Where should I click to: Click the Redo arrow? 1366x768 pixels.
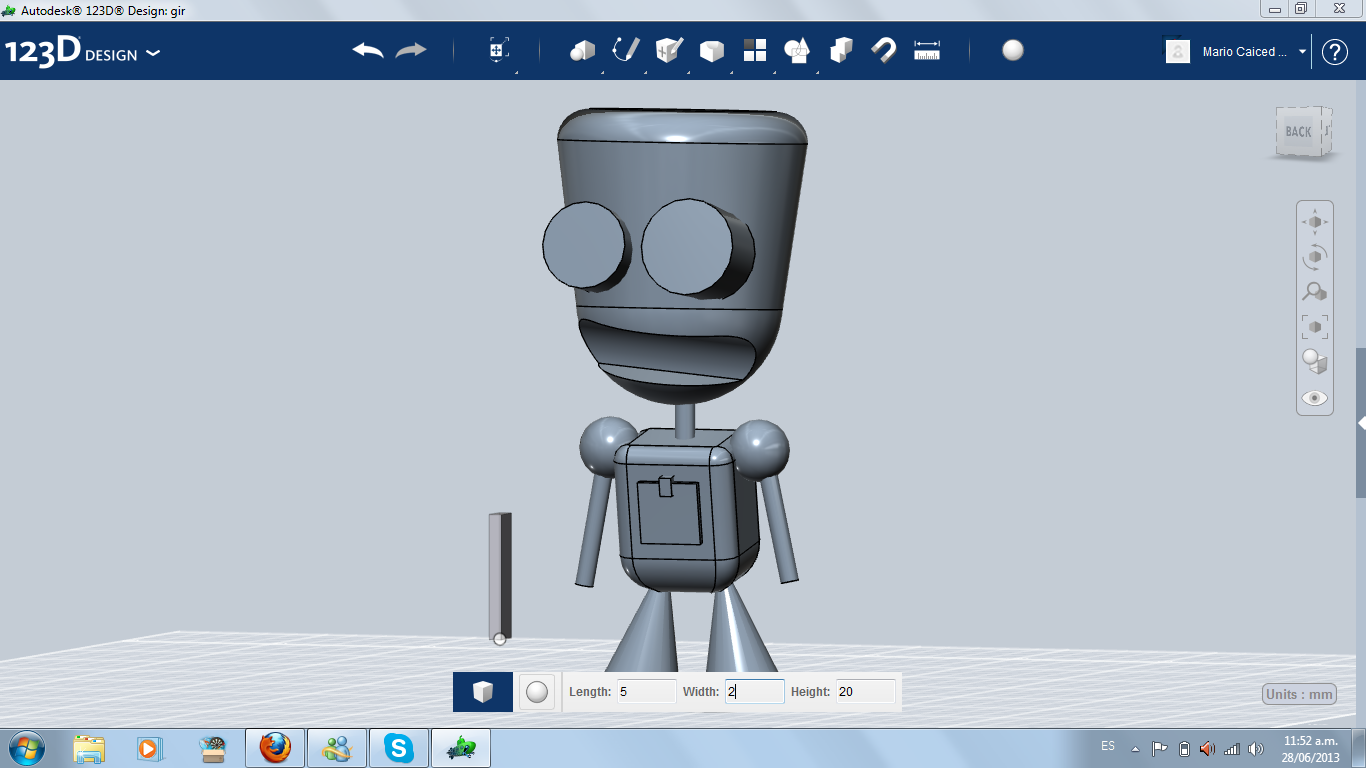point(411,50)
